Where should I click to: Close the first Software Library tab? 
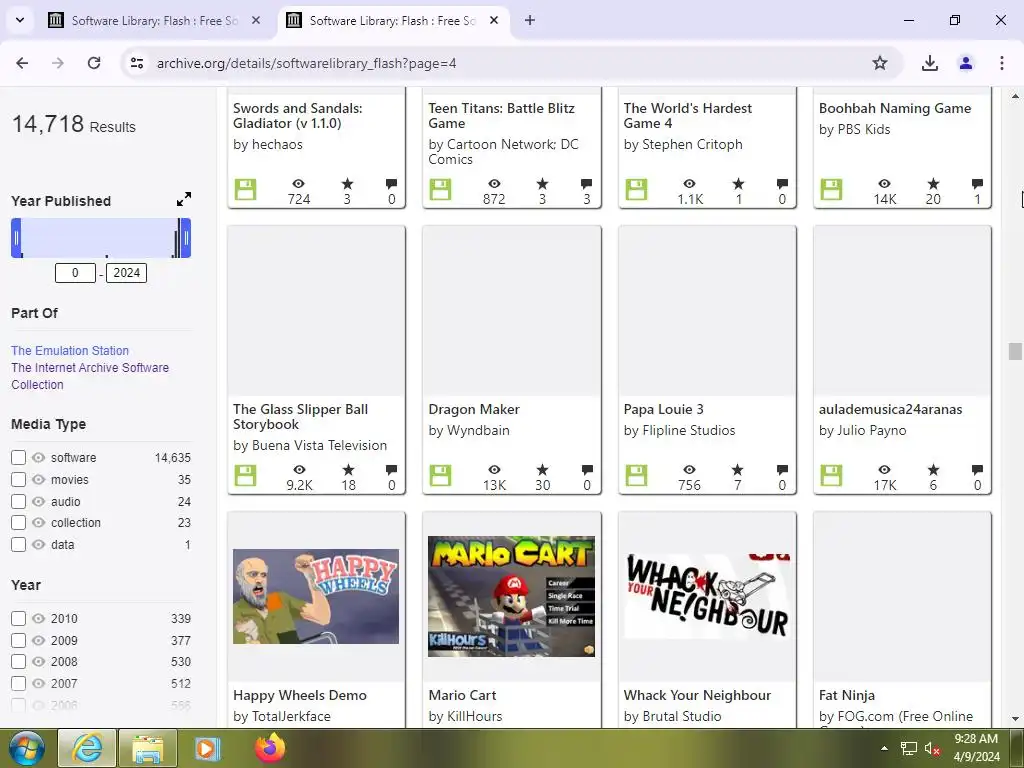[256, 20]
